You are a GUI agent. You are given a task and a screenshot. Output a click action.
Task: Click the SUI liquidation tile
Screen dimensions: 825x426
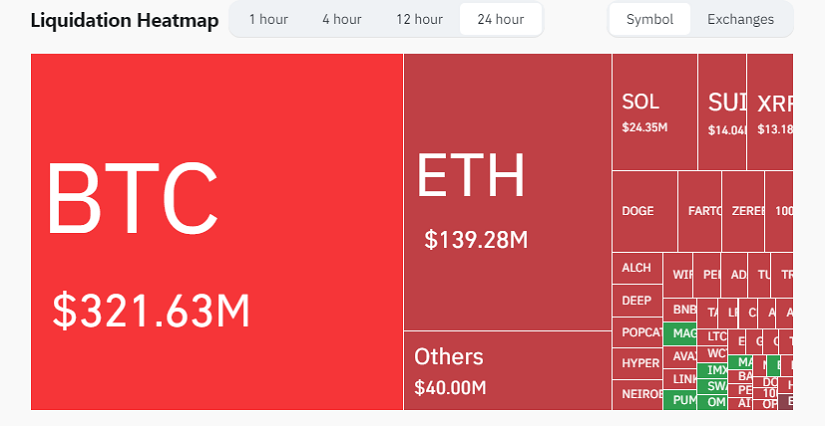tap(722, 112)
